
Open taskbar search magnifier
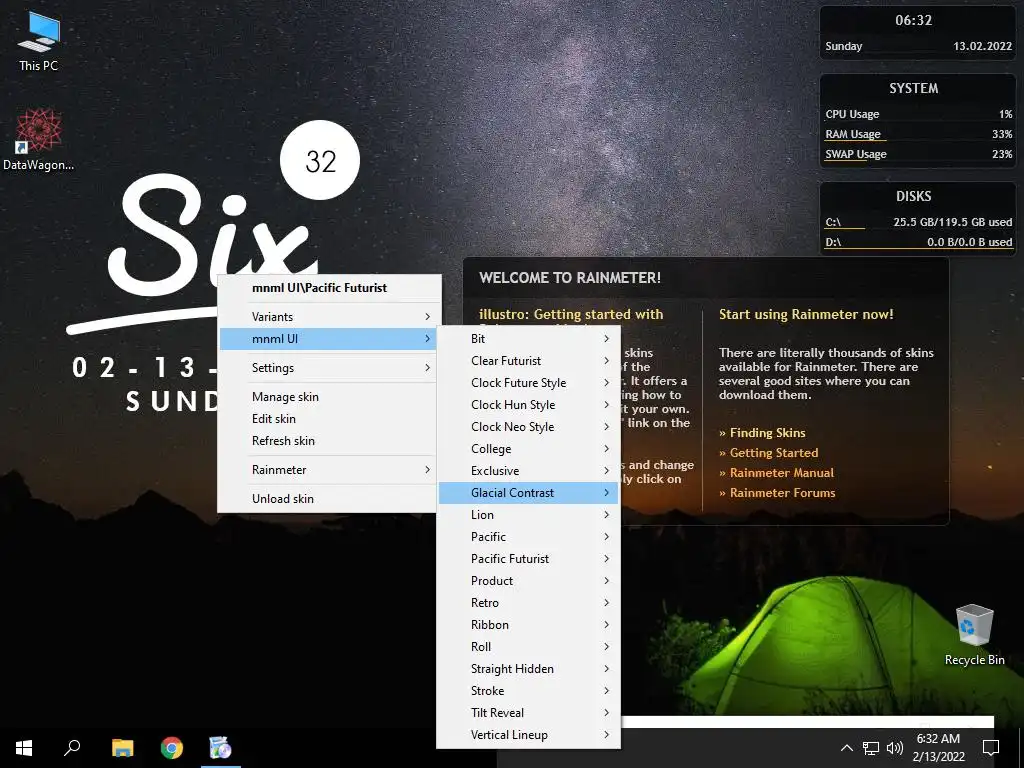(72, 748)
